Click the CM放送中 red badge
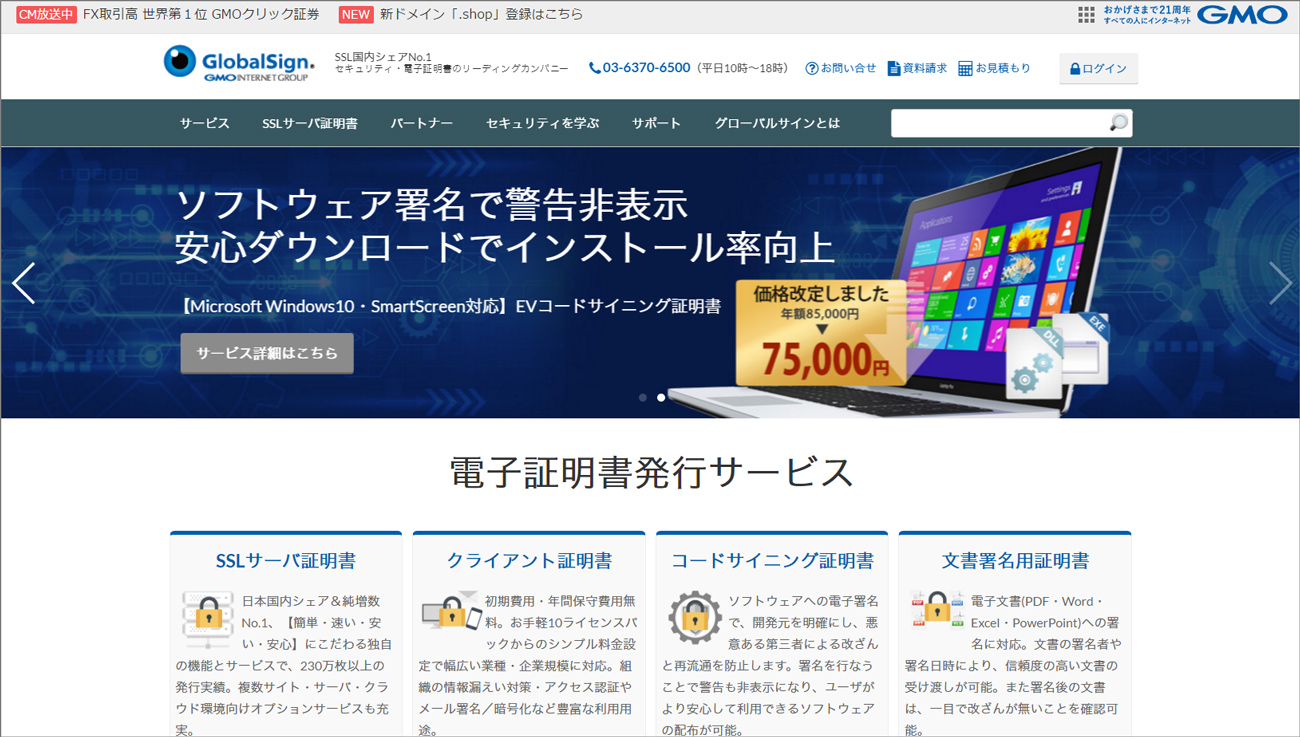Image resolution: width=1300 pixels, height=737 pixels. click(46, 15)
